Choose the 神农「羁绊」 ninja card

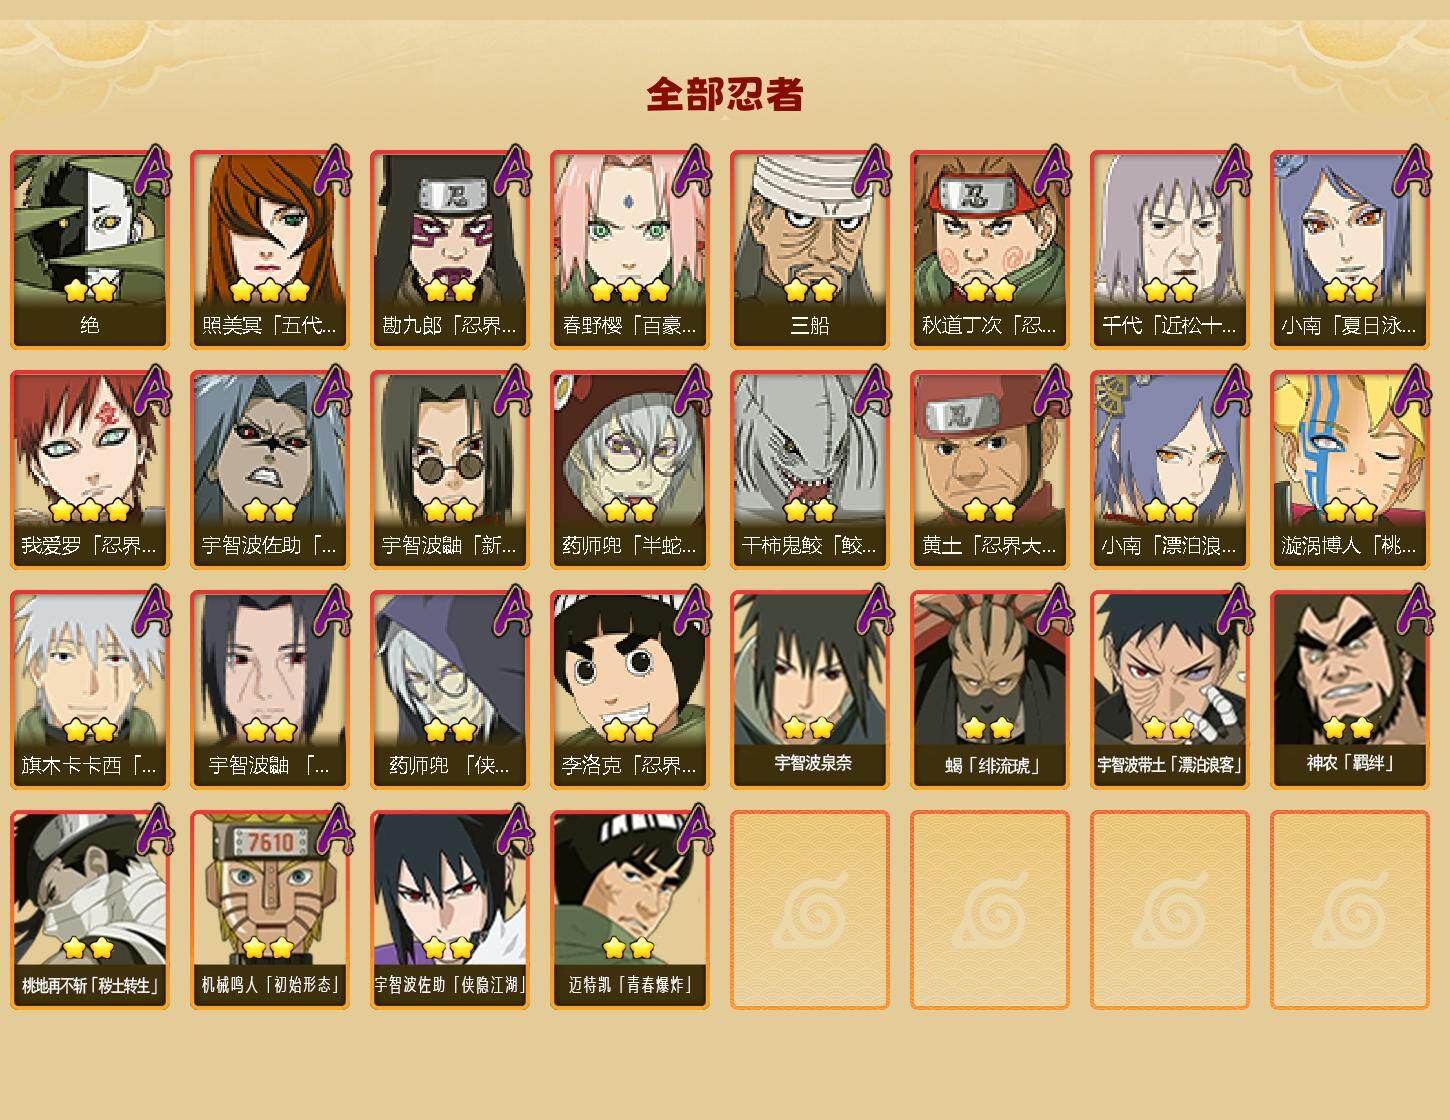click(1350, 689)
